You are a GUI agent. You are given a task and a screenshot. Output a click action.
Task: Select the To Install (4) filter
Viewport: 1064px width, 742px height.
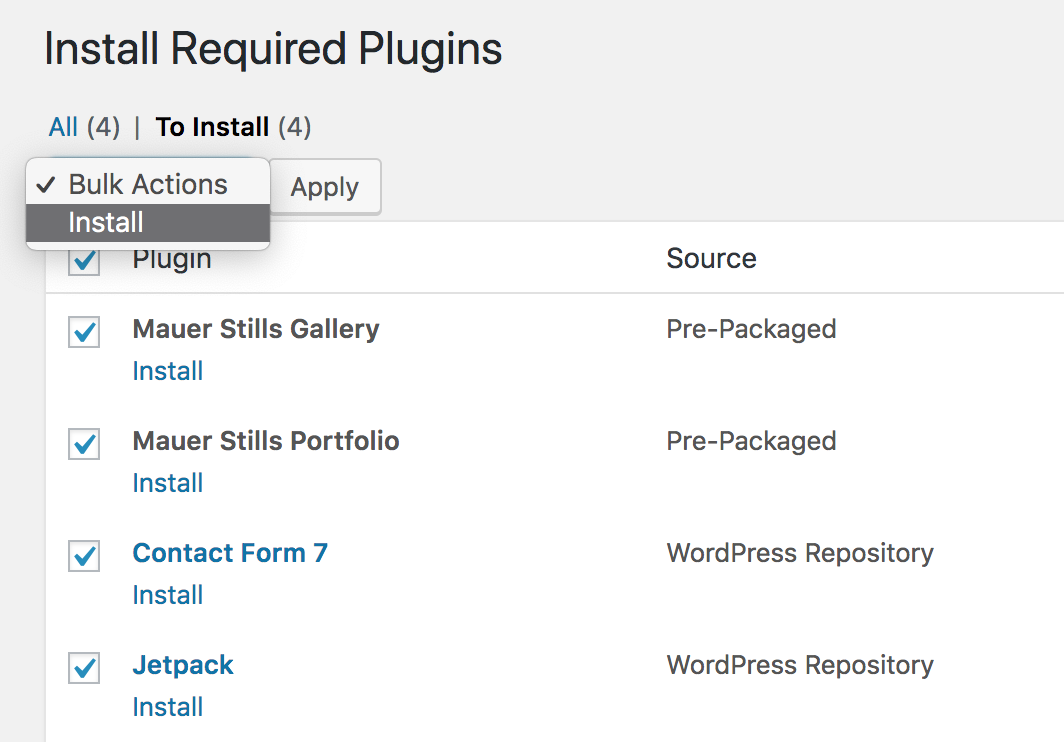tap(233, 127)
